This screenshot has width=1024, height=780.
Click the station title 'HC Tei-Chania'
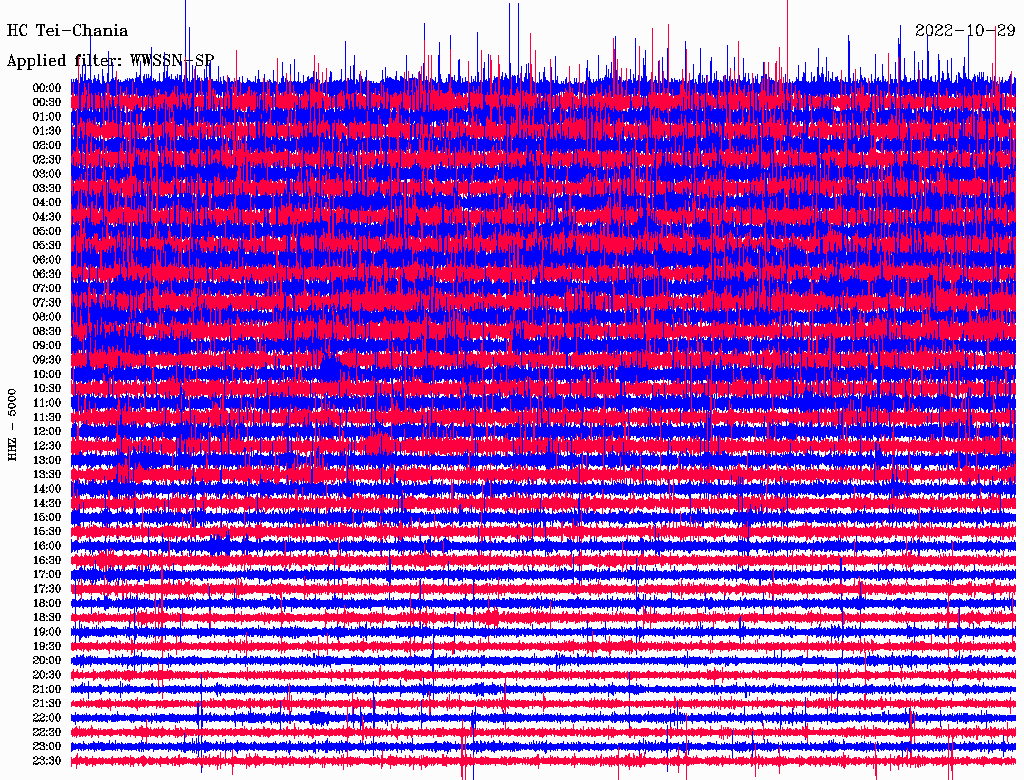pyautogui.click(x=67, y=31)
